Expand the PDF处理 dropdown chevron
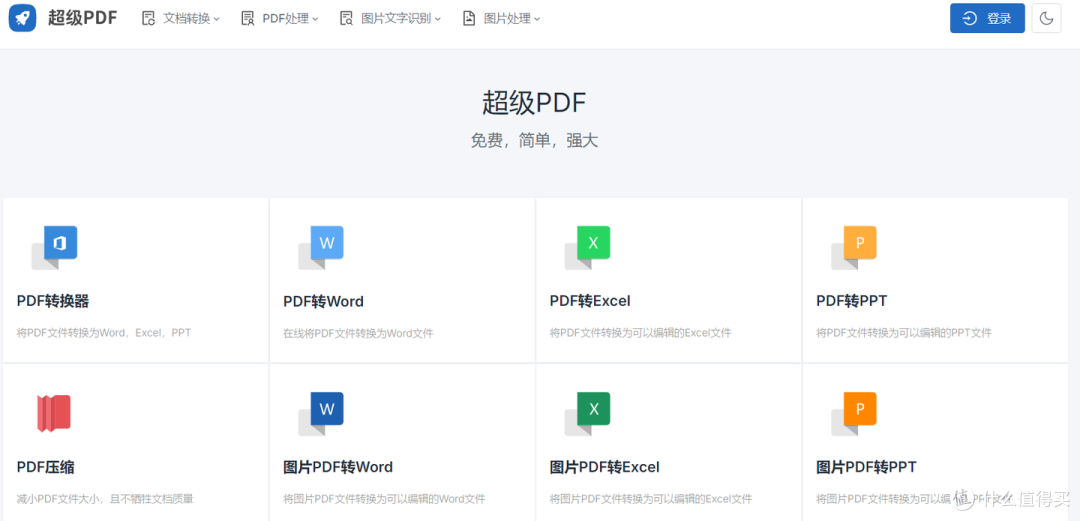Image resolution: width=1080 pixels, height=521 pixels. coord(315,19)
